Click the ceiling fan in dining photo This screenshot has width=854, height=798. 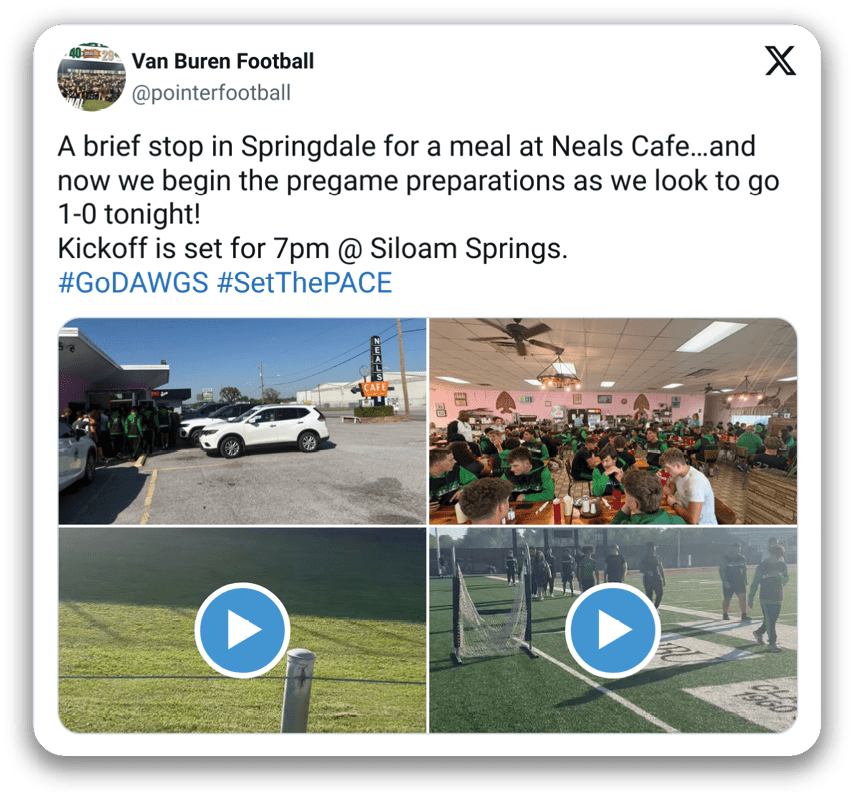pos(517,336)
